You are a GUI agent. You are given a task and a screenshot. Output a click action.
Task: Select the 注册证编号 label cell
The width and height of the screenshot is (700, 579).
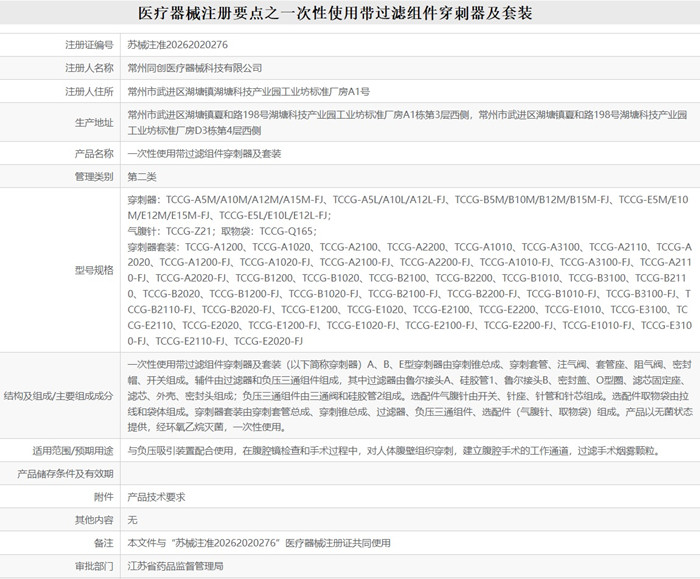click(89, 45)
